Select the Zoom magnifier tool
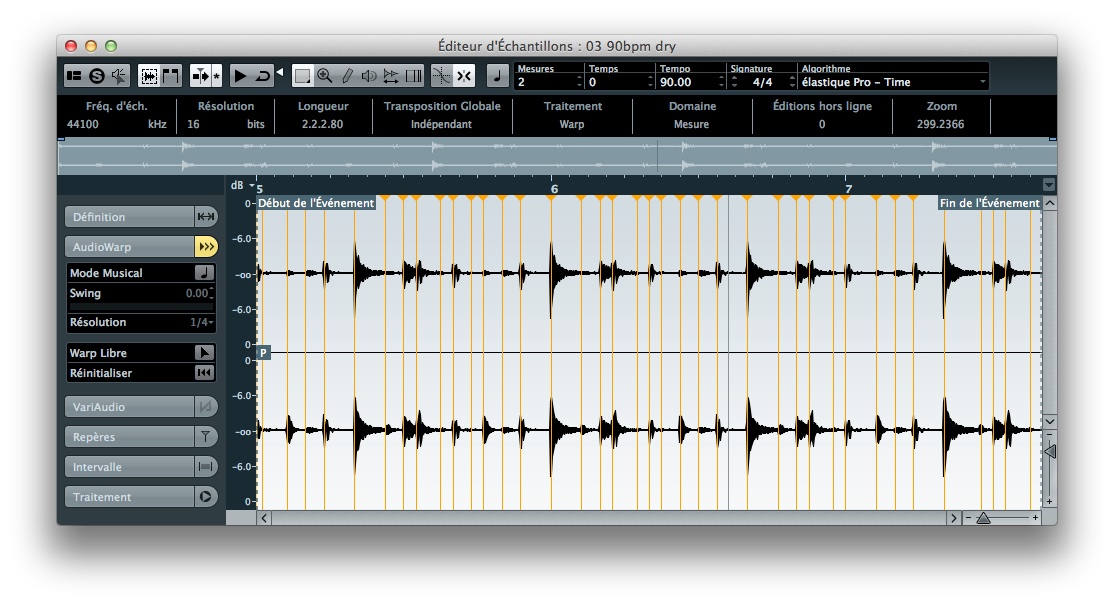Image resolution: width=1114 pixels, height=604 pixels. (324, 75)
